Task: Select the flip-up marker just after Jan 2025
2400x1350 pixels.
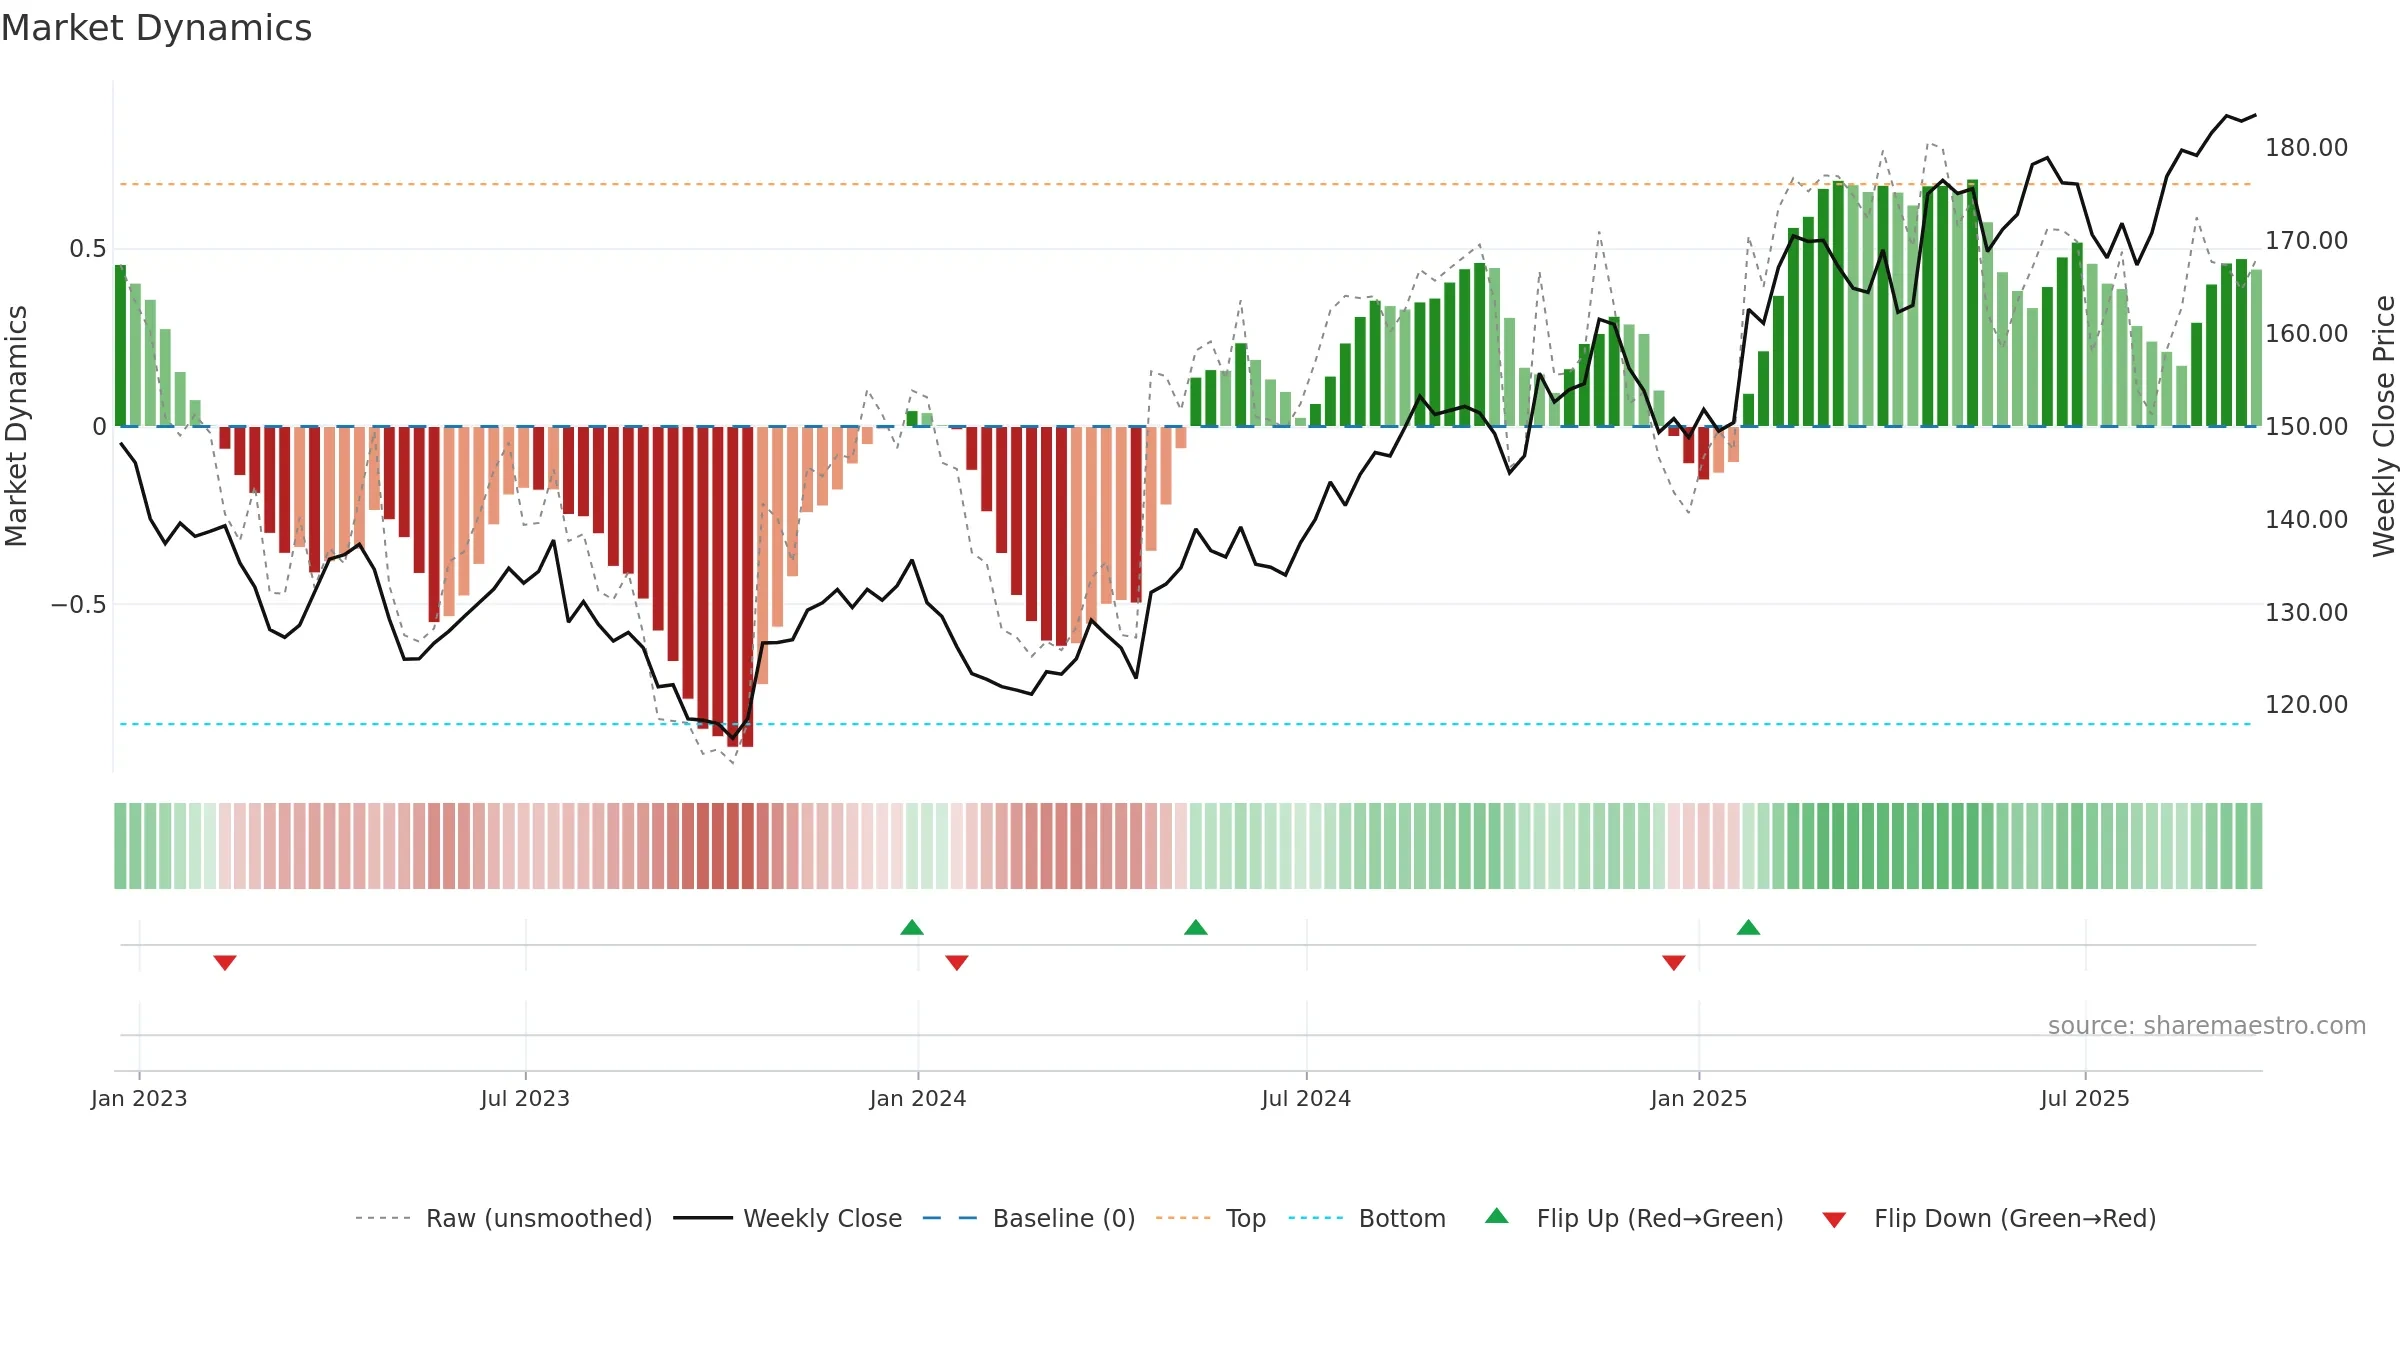Action: (x=1749, y=927)
